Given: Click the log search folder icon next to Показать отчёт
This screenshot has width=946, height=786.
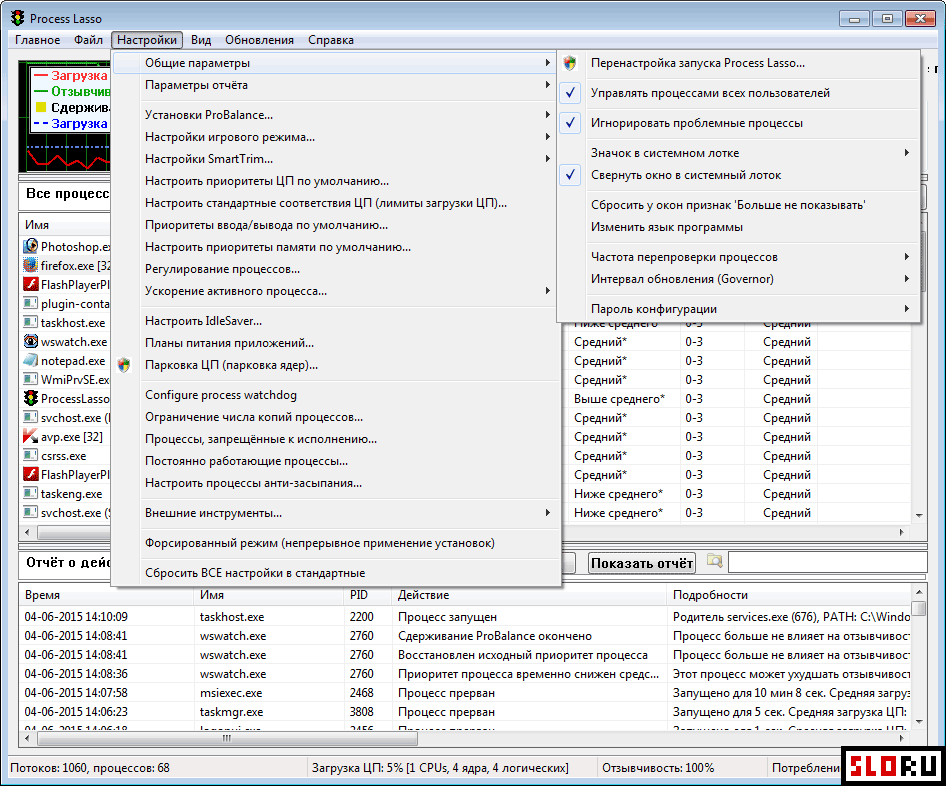Looking at the screenshot, I should click(x=714, y=562).
